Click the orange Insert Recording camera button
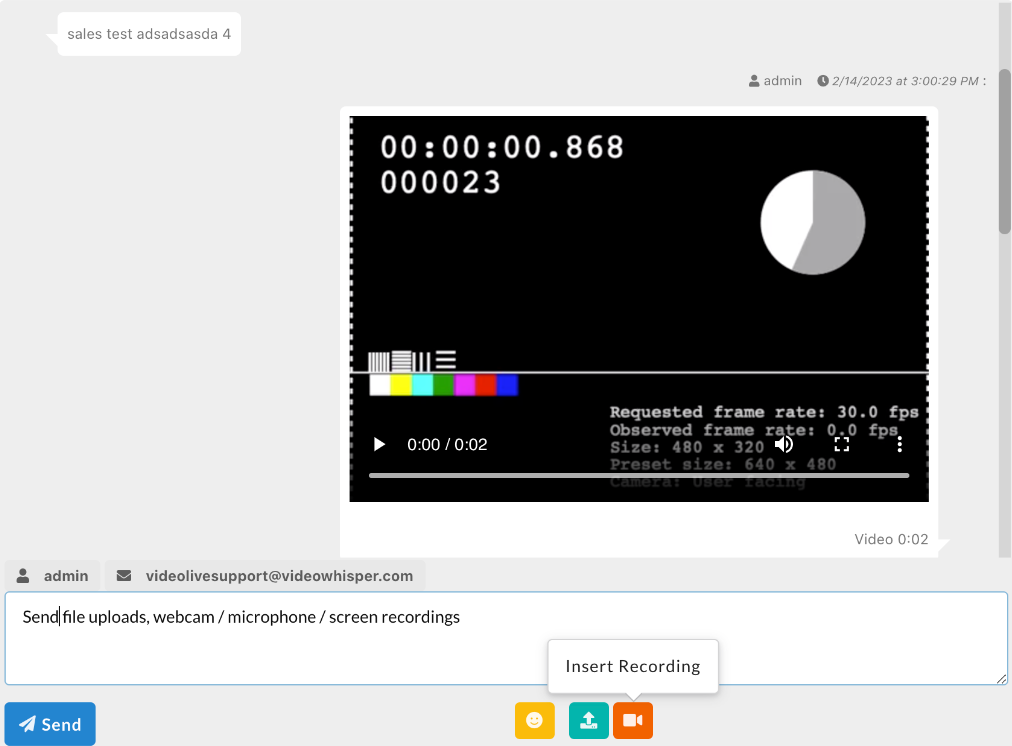The image size is (1012, 746). (x=633, y=720)
